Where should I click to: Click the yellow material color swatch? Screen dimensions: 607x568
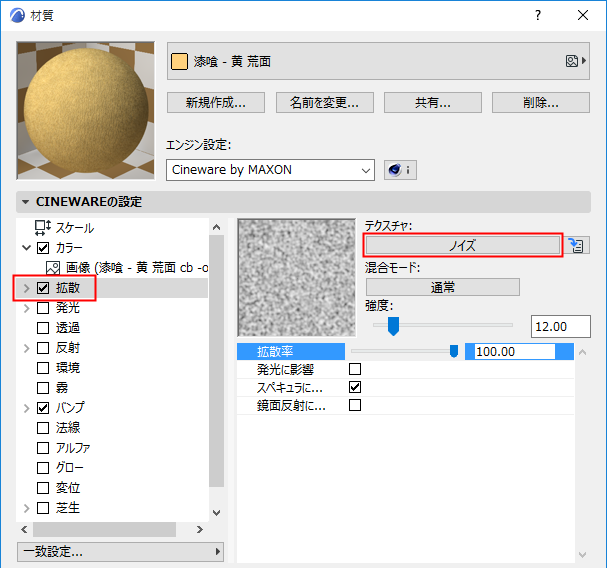179,61
